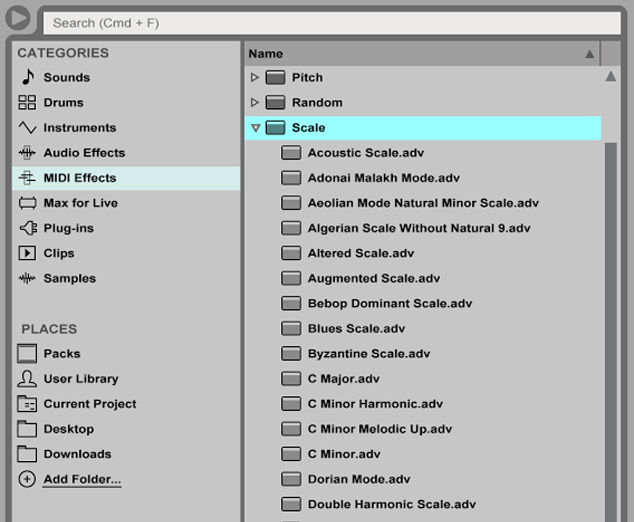Collapse the Scale folder triangle
Screen dimensions: 634x522
[256, 128]
